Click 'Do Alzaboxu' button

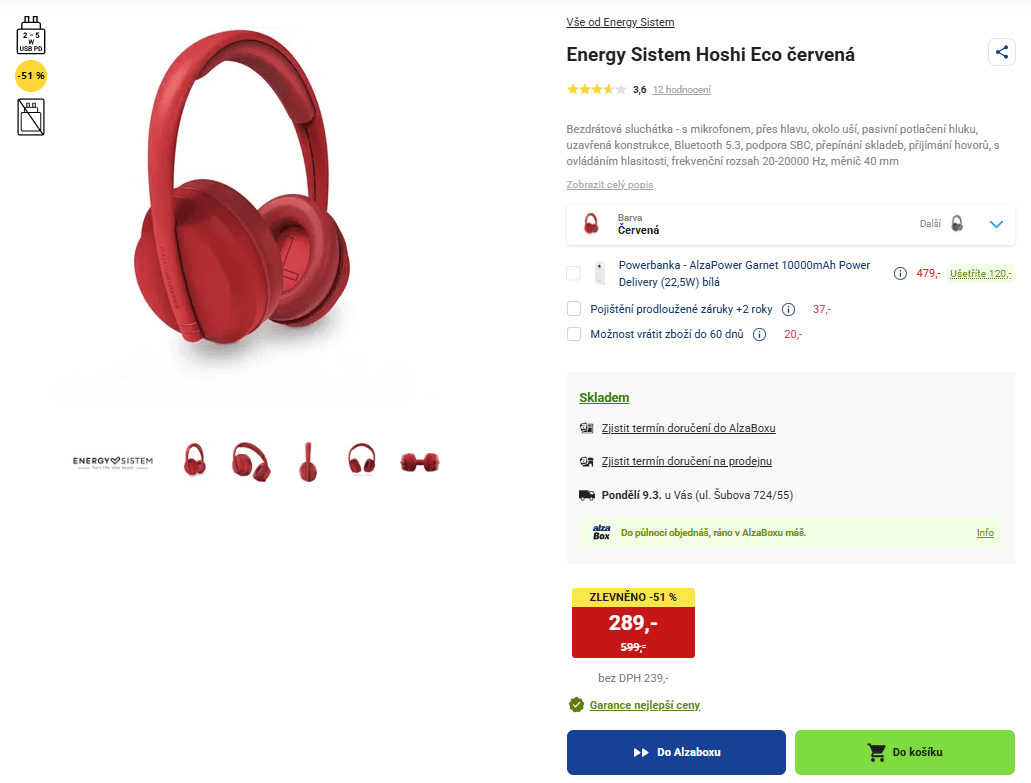point(676,752)
